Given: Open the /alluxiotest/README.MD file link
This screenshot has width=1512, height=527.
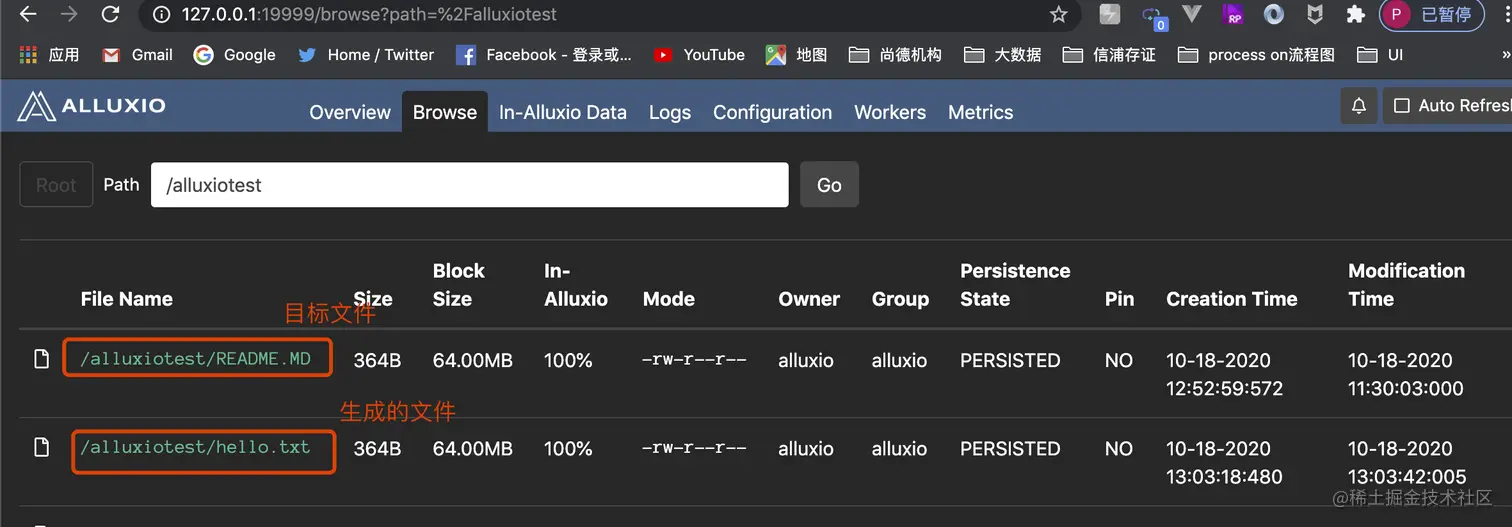Looking at the screenshot, I should tap(196, 360).
